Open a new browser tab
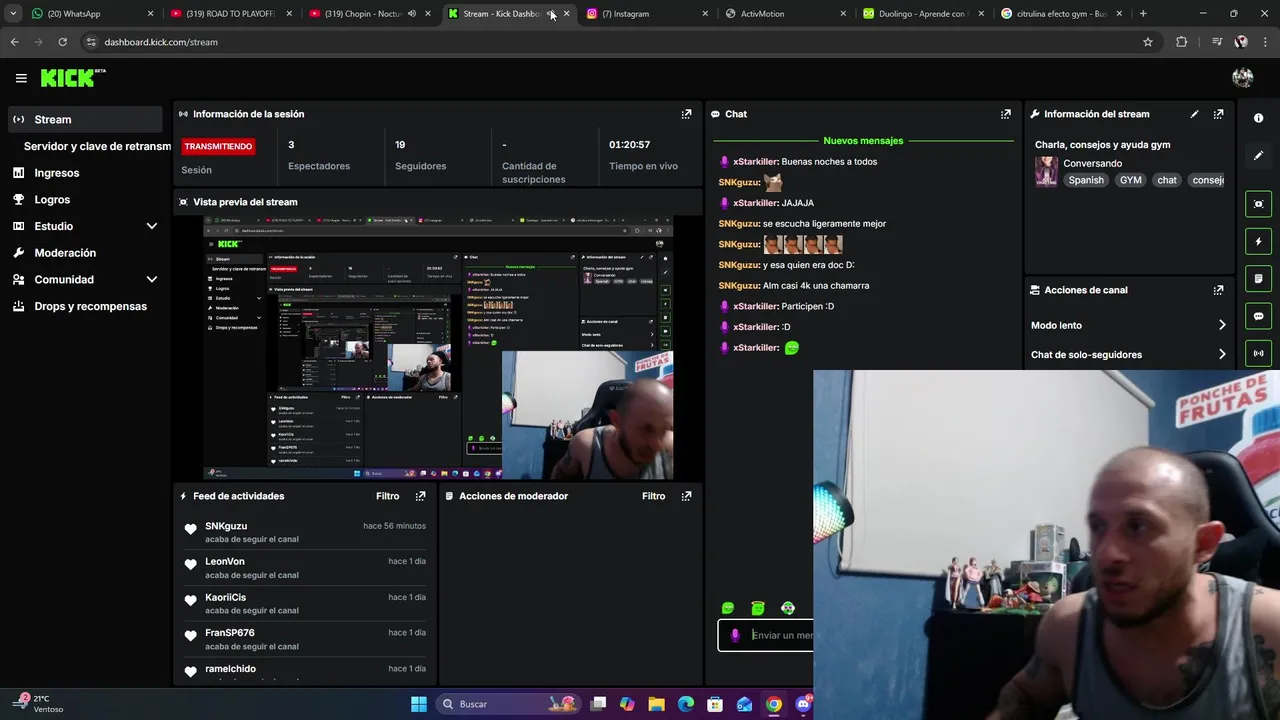Image resolution: width=1280 pixels, height=720 pixels. 1143,14
